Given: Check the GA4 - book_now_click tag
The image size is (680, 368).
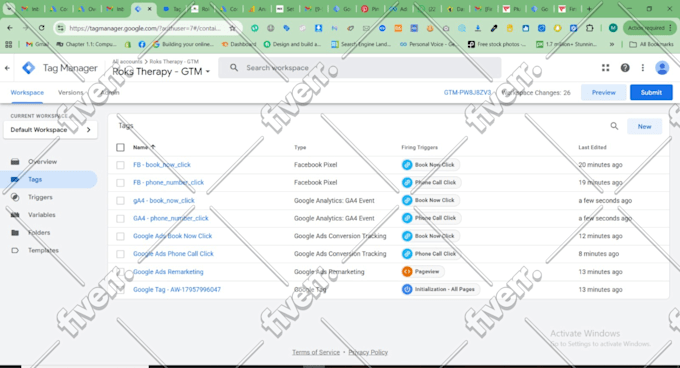Looking at the screenshot, I should click(121, 201).
